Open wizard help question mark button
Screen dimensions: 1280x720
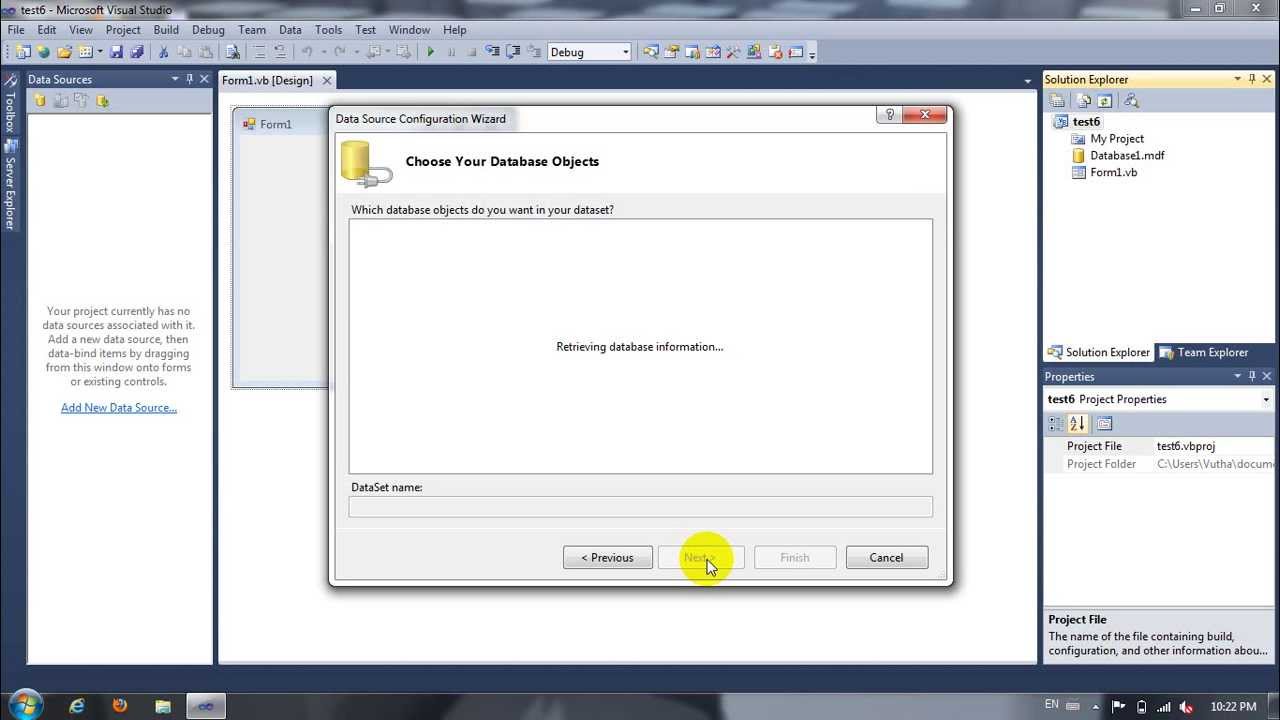(888, 115)
